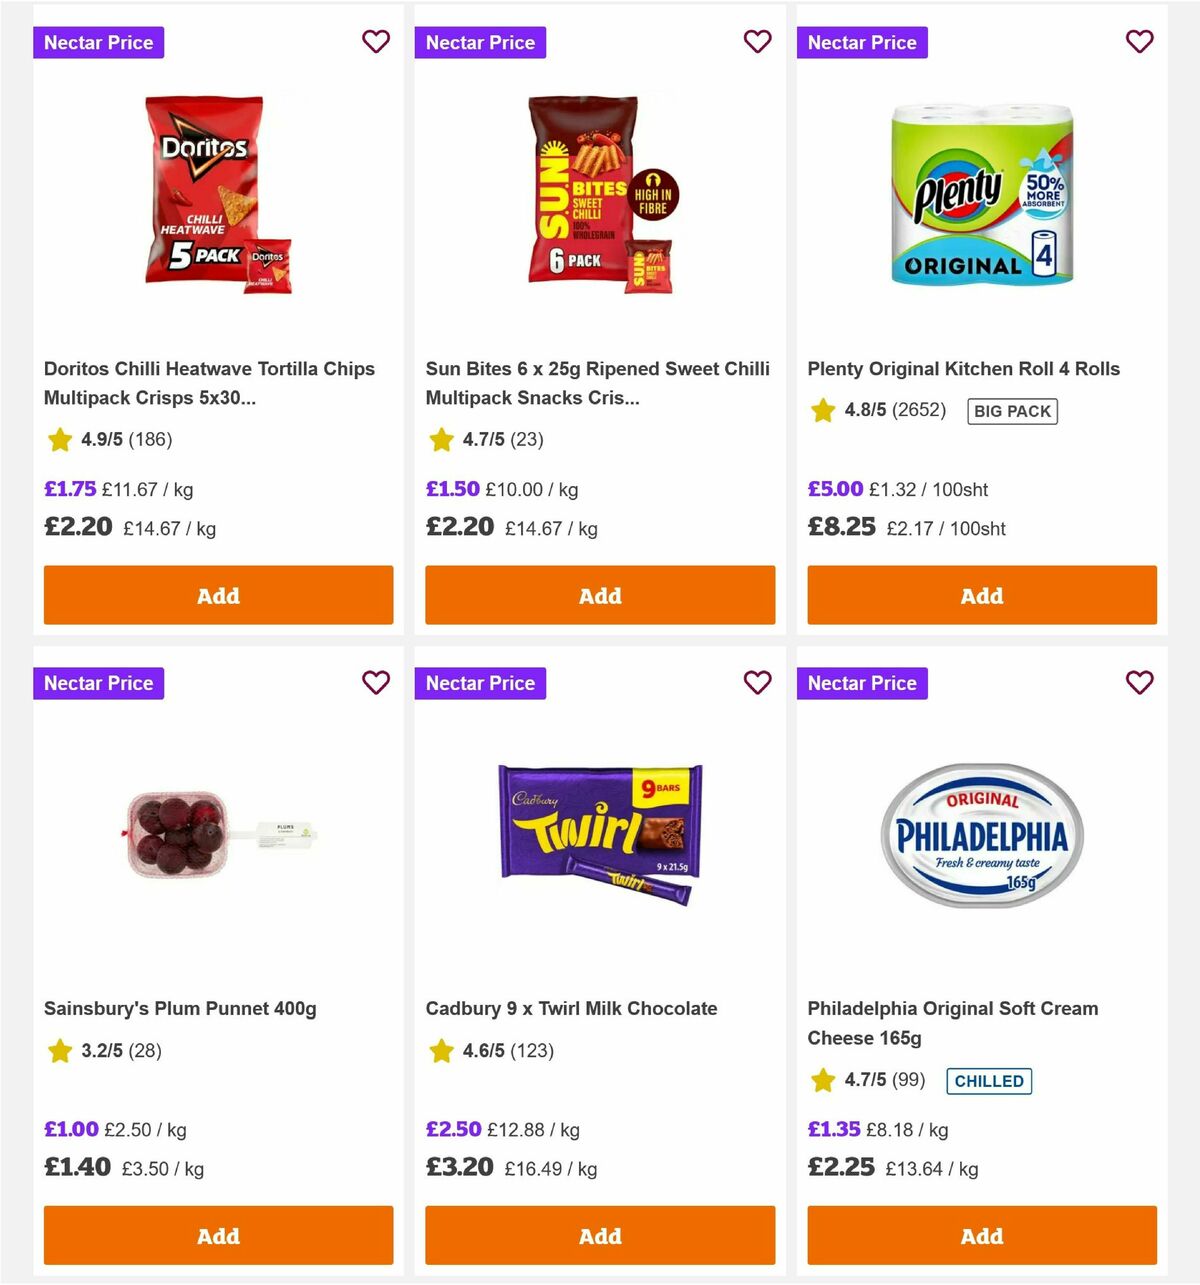The height and width of the screenshot is (1285, 1200).
Task: Click the heart icon for Plenty Kitchen Roll
Action: click(x=1140, y=42)
